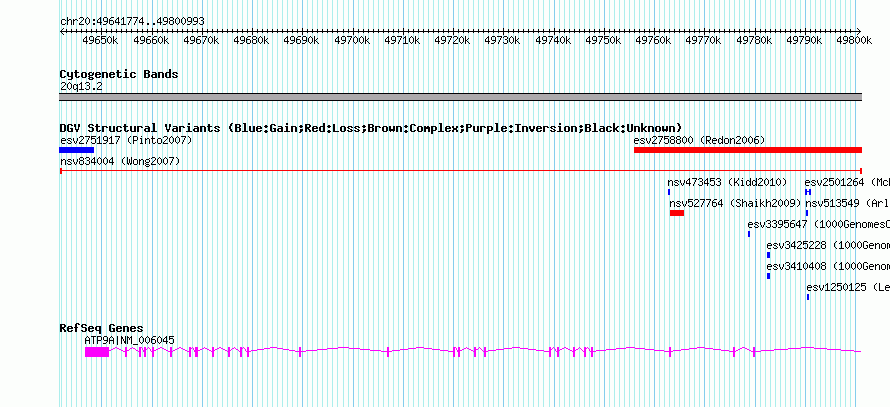
Task: Open esv3395647 variant label
Action: coord(818,224)
